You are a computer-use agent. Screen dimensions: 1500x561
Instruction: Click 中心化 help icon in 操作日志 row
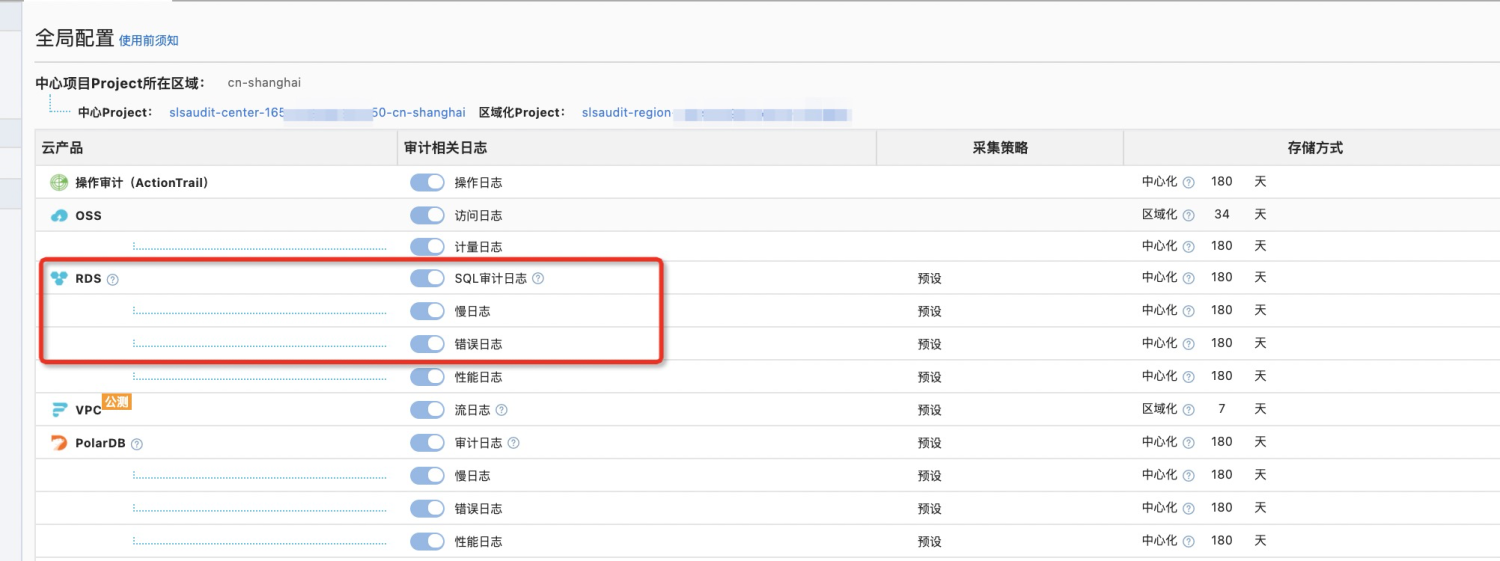(1189, 183)
